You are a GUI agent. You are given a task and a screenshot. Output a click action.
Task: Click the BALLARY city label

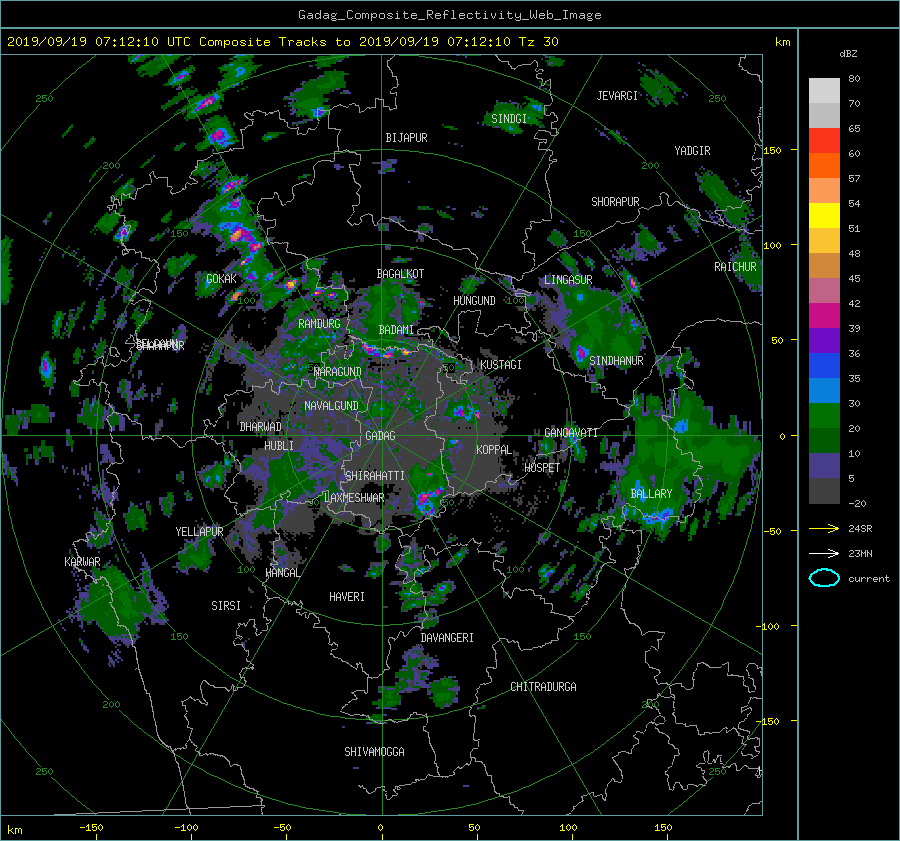[651, 494]
